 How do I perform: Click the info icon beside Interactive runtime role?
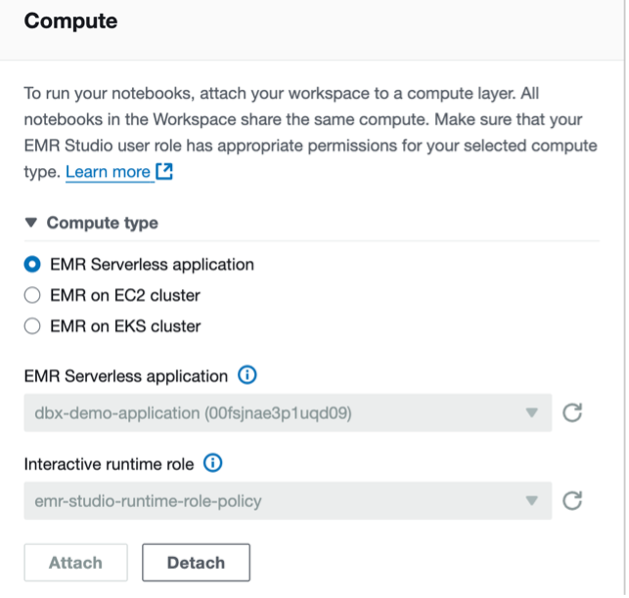click(213, 463)
